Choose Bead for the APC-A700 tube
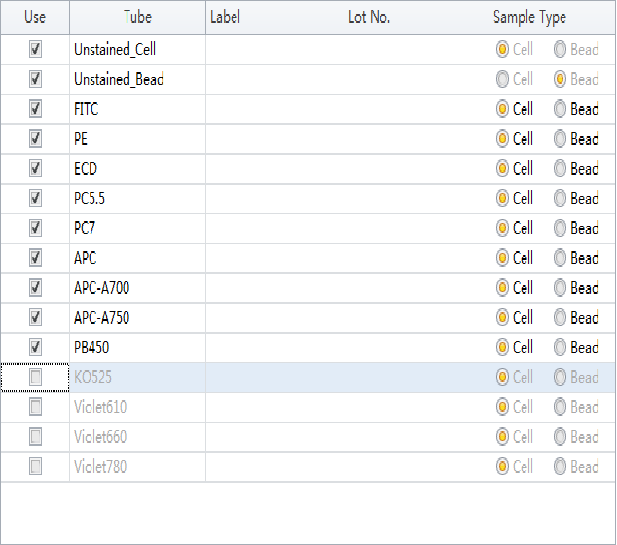 pos(560,288)
